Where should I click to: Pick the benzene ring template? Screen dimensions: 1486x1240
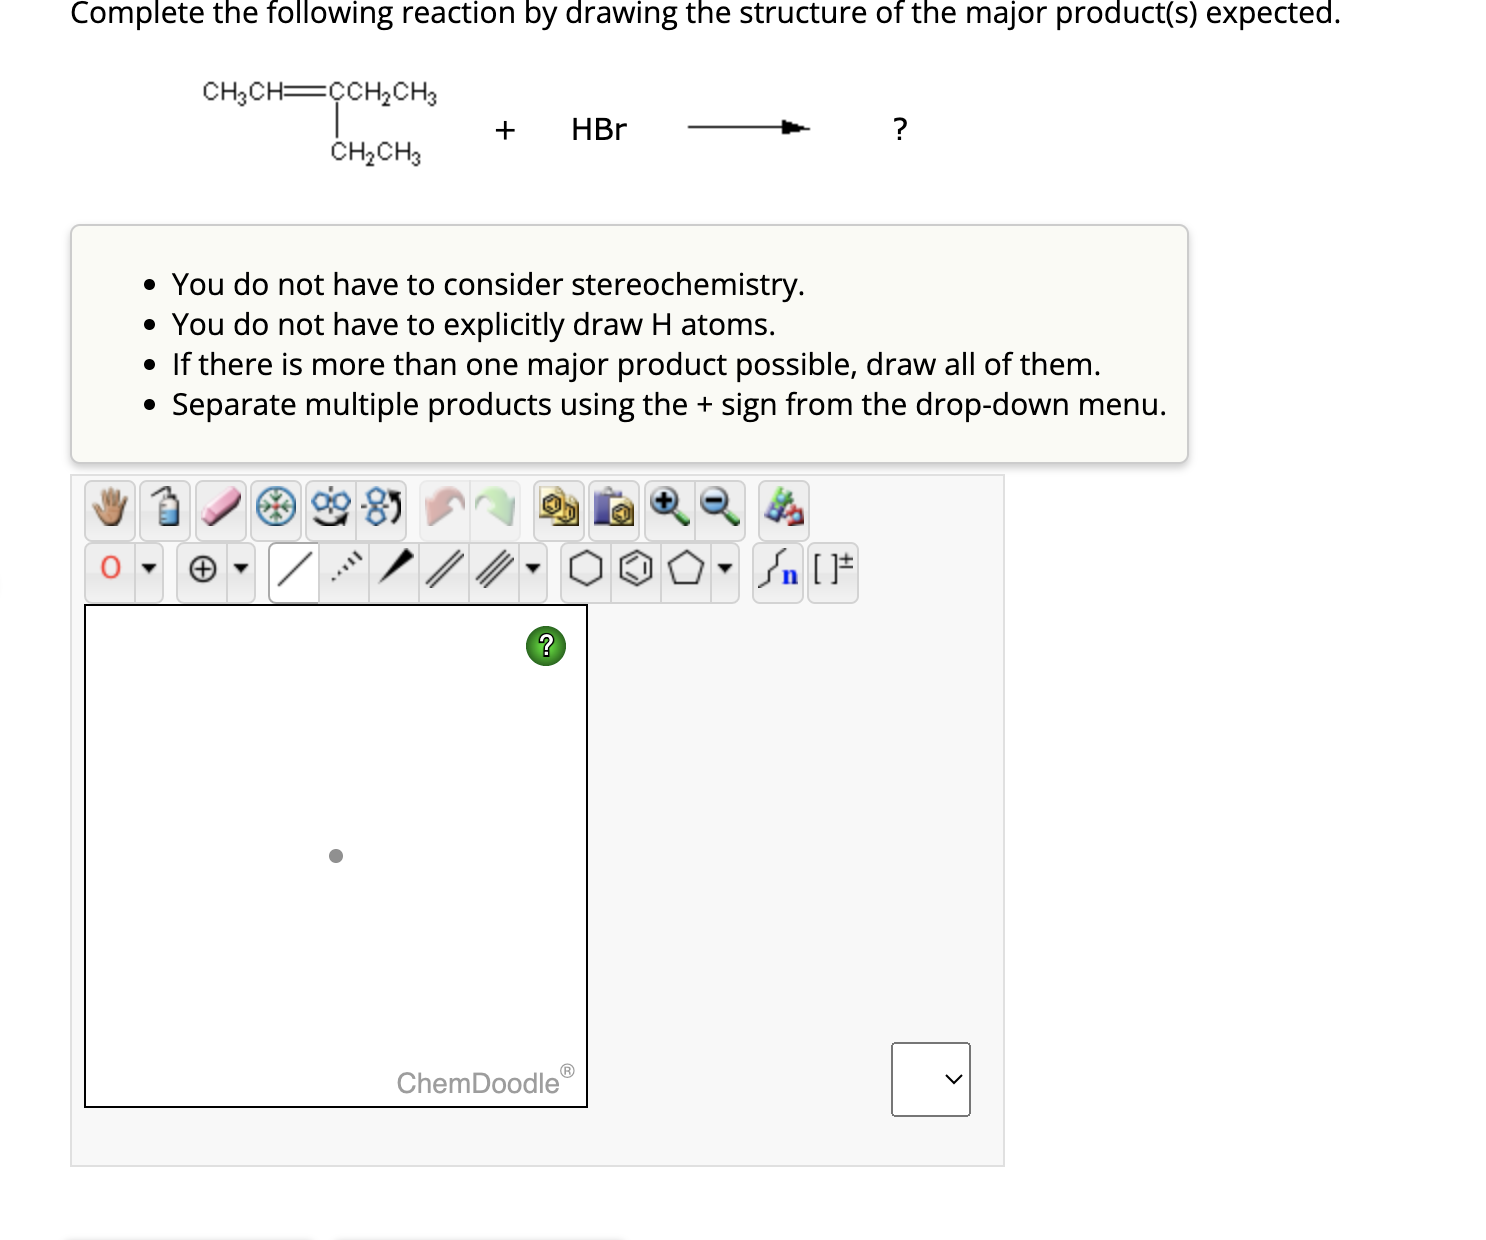pyautogui.click(x=636, y=571)
